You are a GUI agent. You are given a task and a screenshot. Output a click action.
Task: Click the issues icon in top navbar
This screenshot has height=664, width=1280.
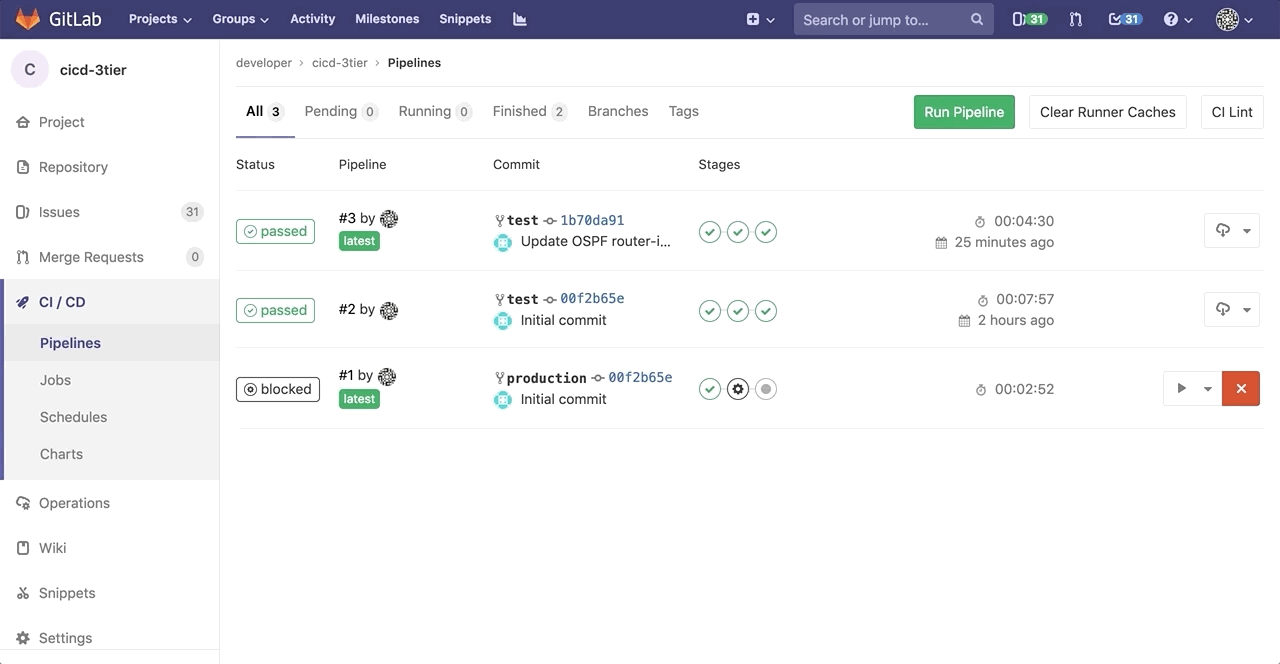pos(1029,19)
